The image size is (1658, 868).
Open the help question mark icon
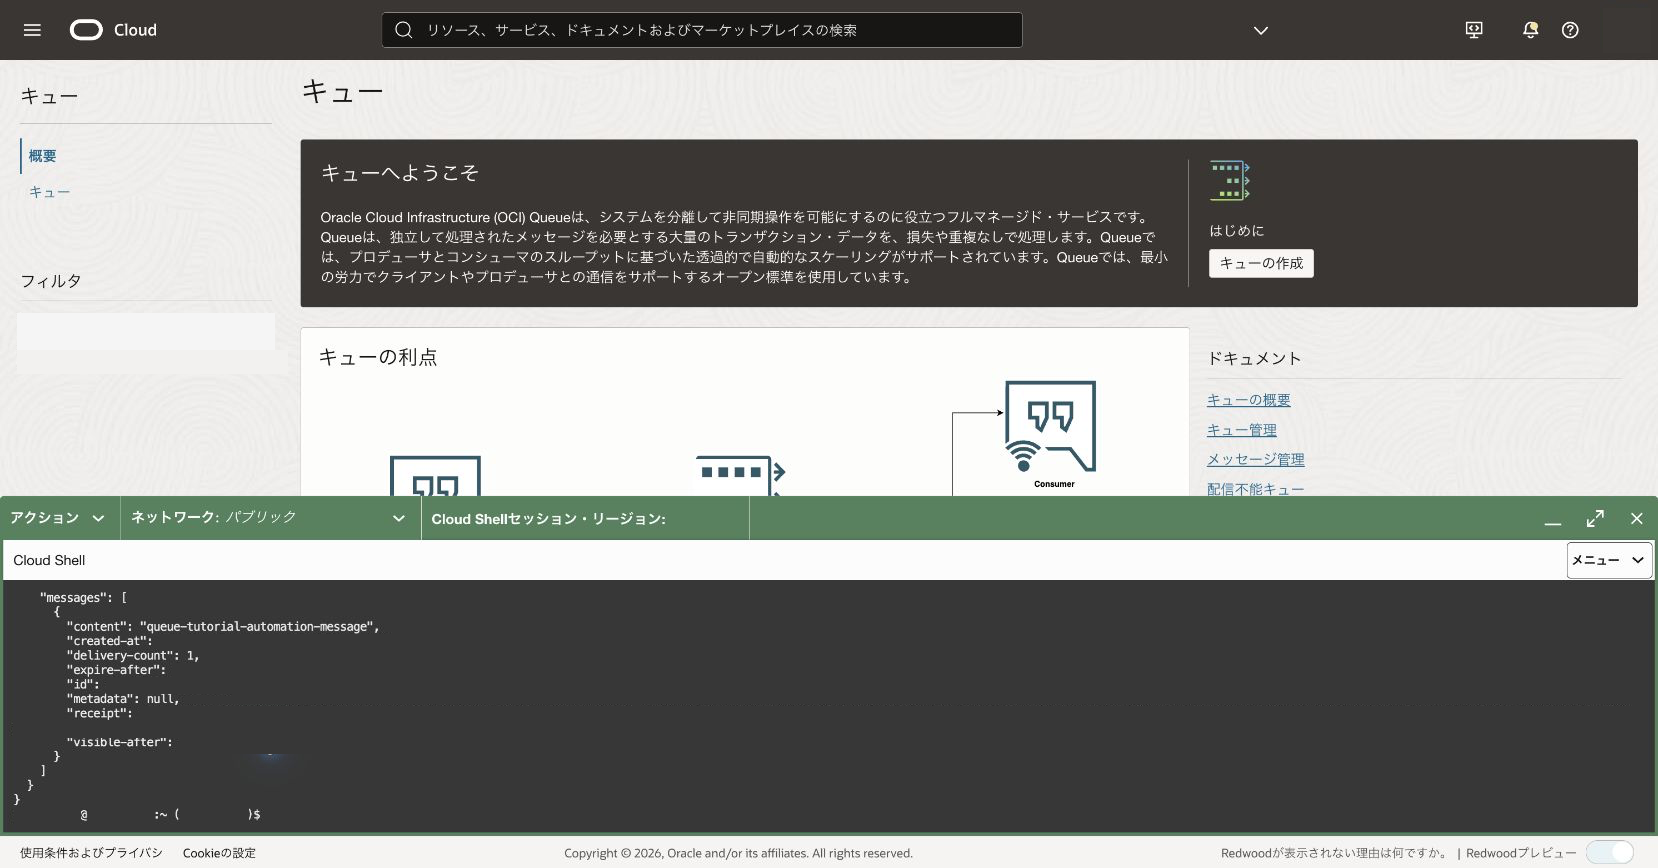1570,30
